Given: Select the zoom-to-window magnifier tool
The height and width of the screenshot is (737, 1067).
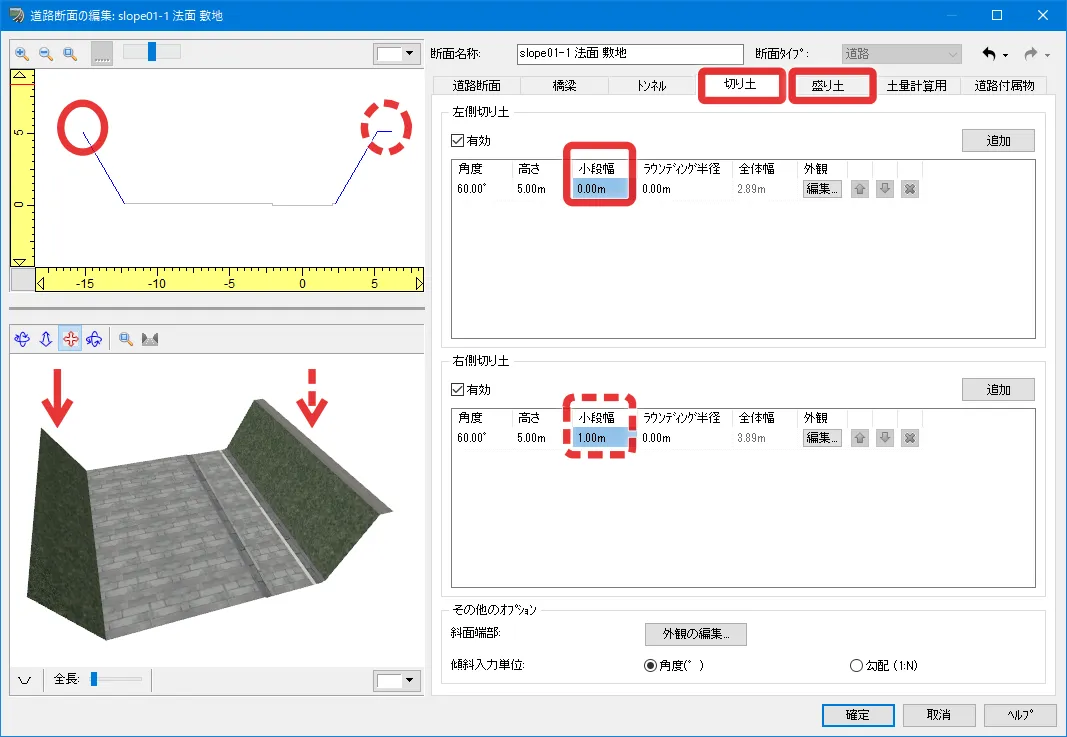Looking at the screenshot, I should coord(70,54).
